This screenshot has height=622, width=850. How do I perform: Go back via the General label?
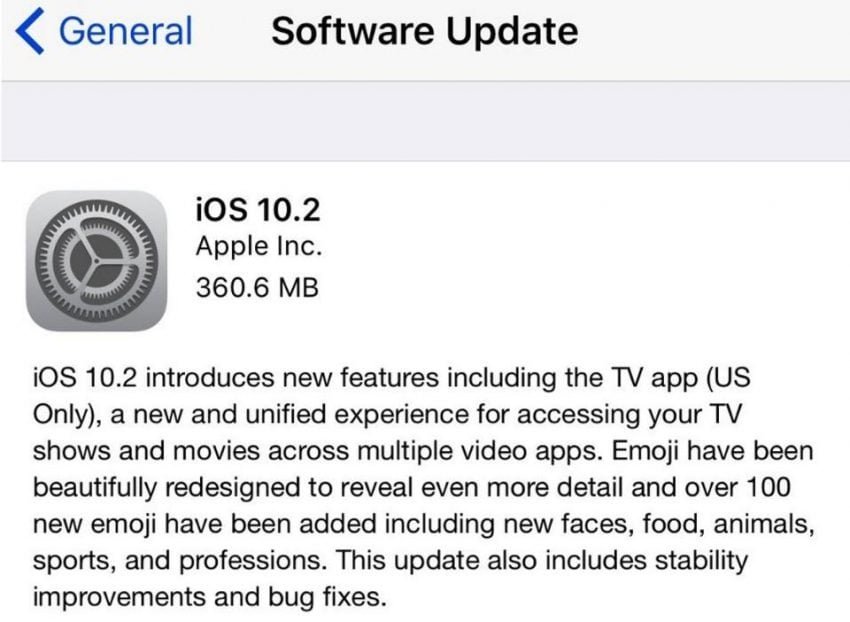[x=125, y=31]
